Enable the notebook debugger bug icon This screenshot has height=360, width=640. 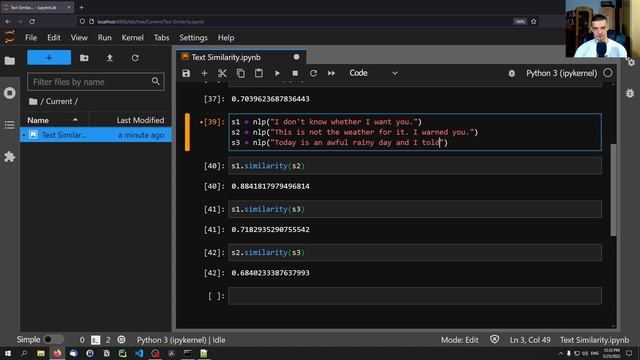pos(511,73)
